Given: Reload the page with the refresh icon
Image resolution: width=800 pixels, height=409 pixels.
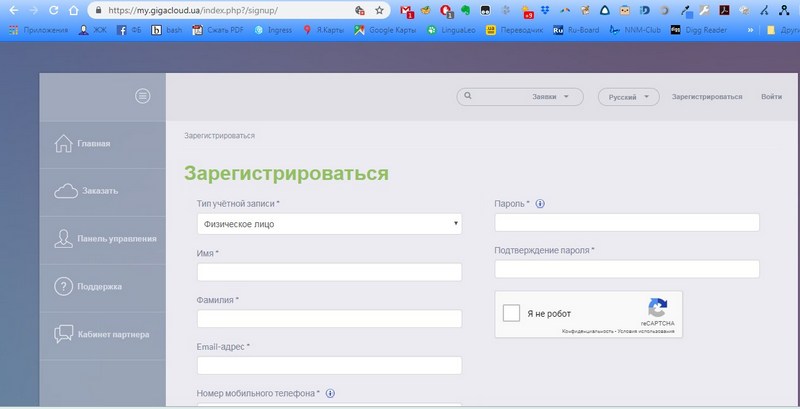Looking at the screenshot, I should point(54,10).
